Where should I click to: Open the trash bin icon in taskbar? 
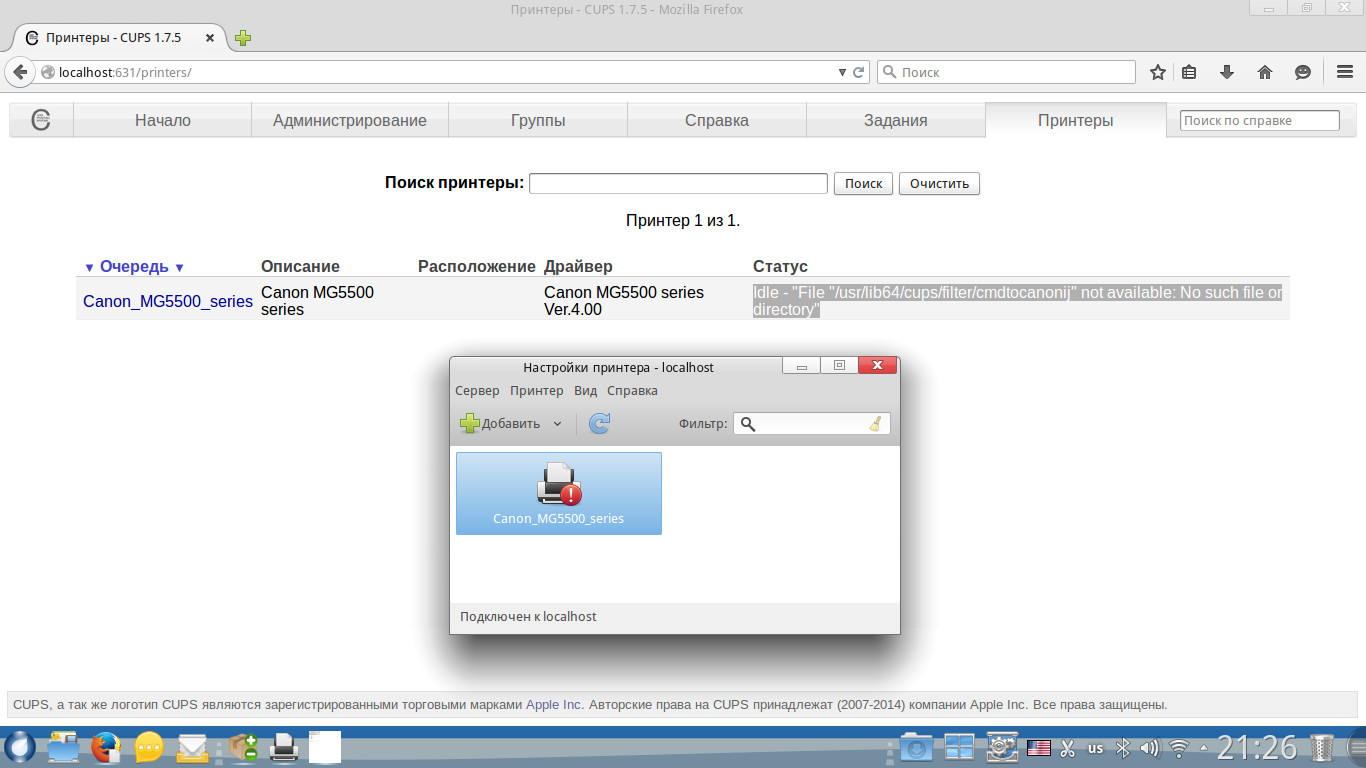[x=1322, y=747]
